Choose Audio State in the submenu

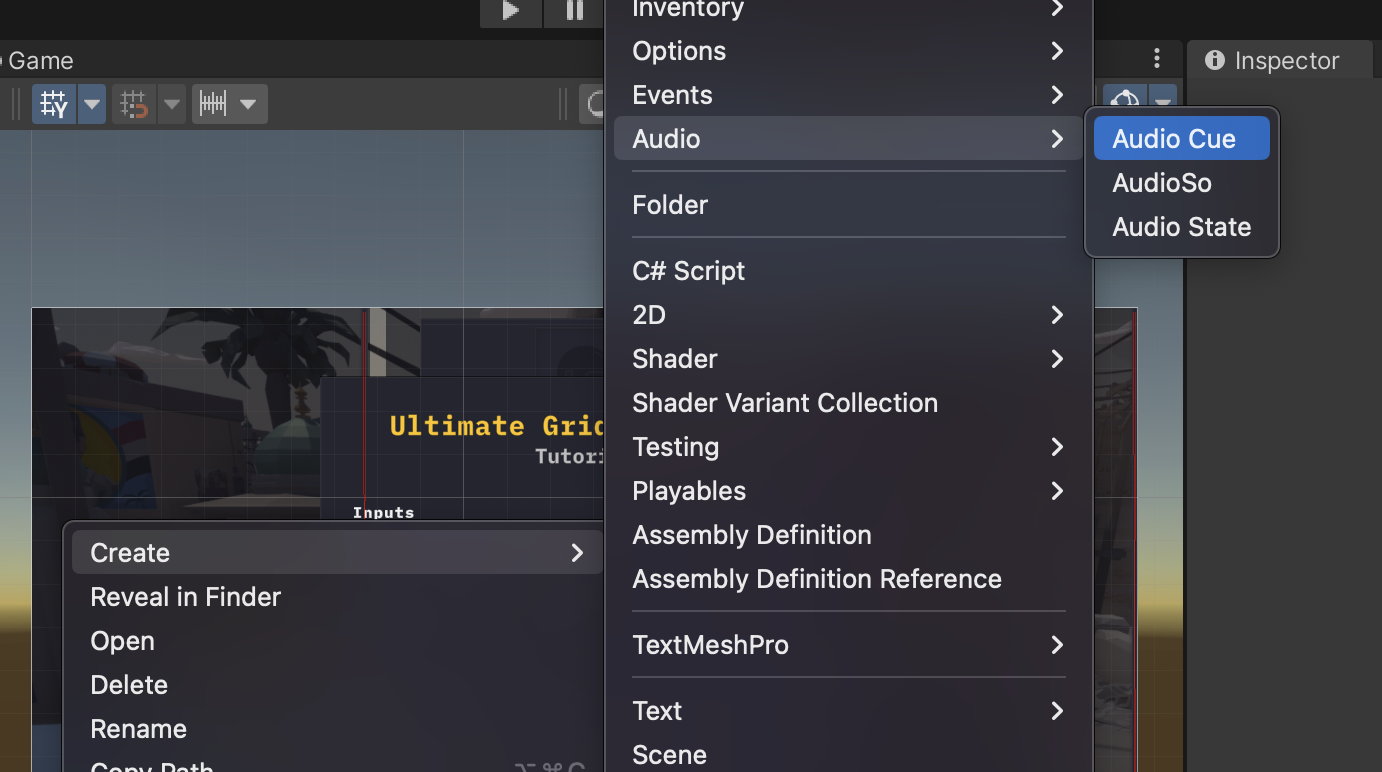tap(1181, 227)
